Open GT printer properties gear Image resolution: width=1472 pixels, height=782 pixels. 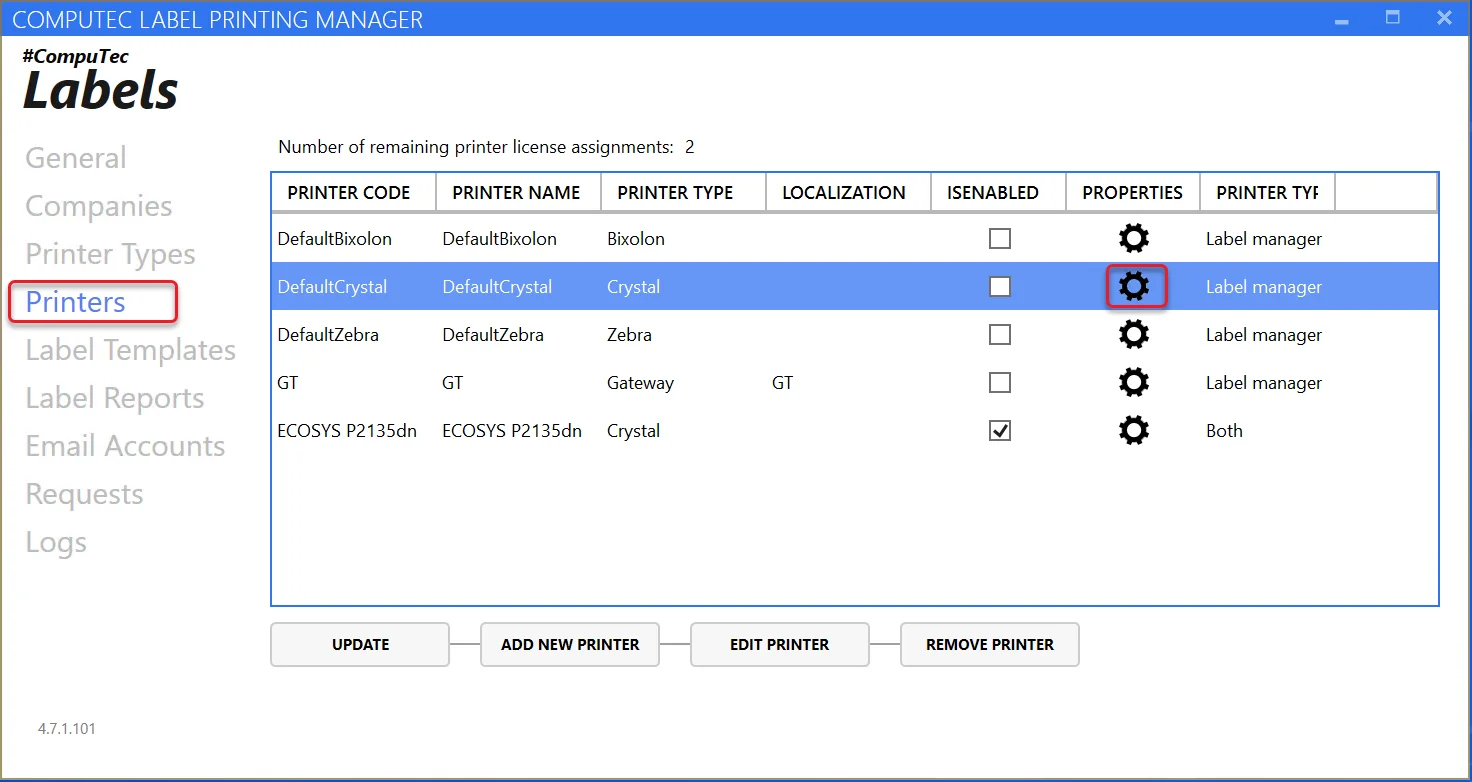1133,383
